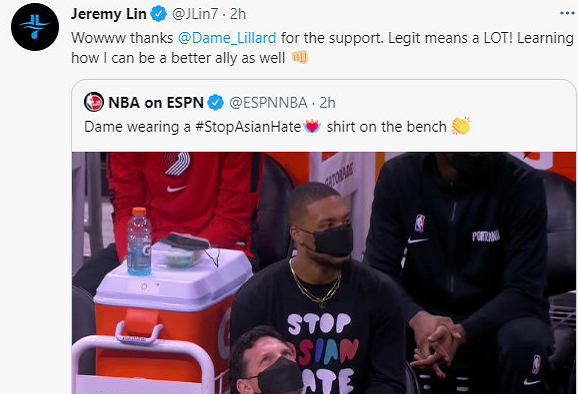Click the heart emoji after the hashtag
This screenshot has height=394, width=578.
[x=312, y=126]
